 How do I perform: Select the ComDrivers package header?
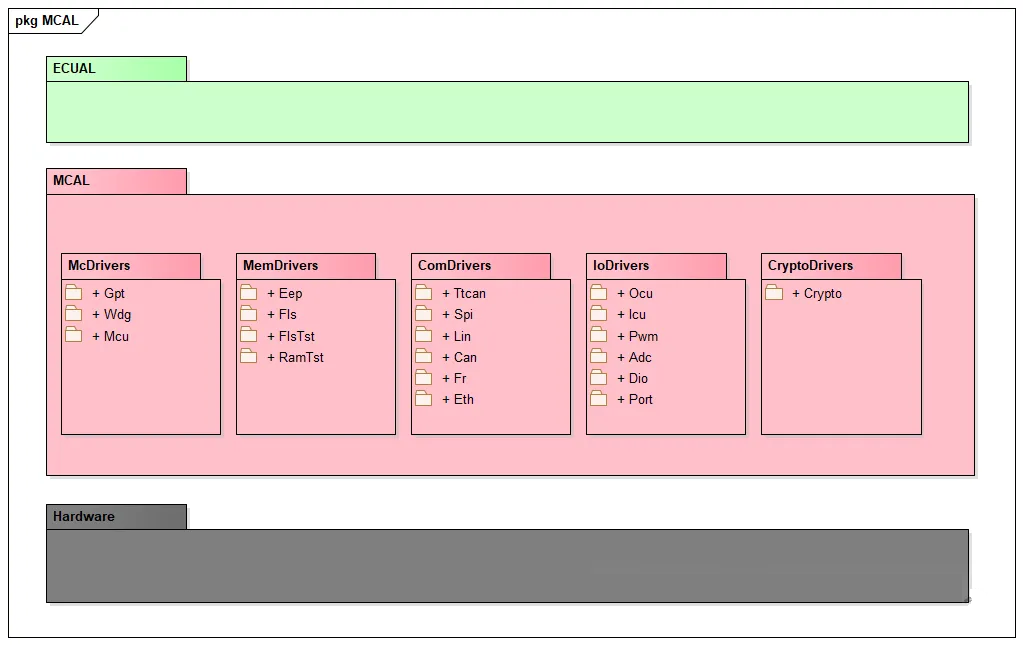(480, 266)
